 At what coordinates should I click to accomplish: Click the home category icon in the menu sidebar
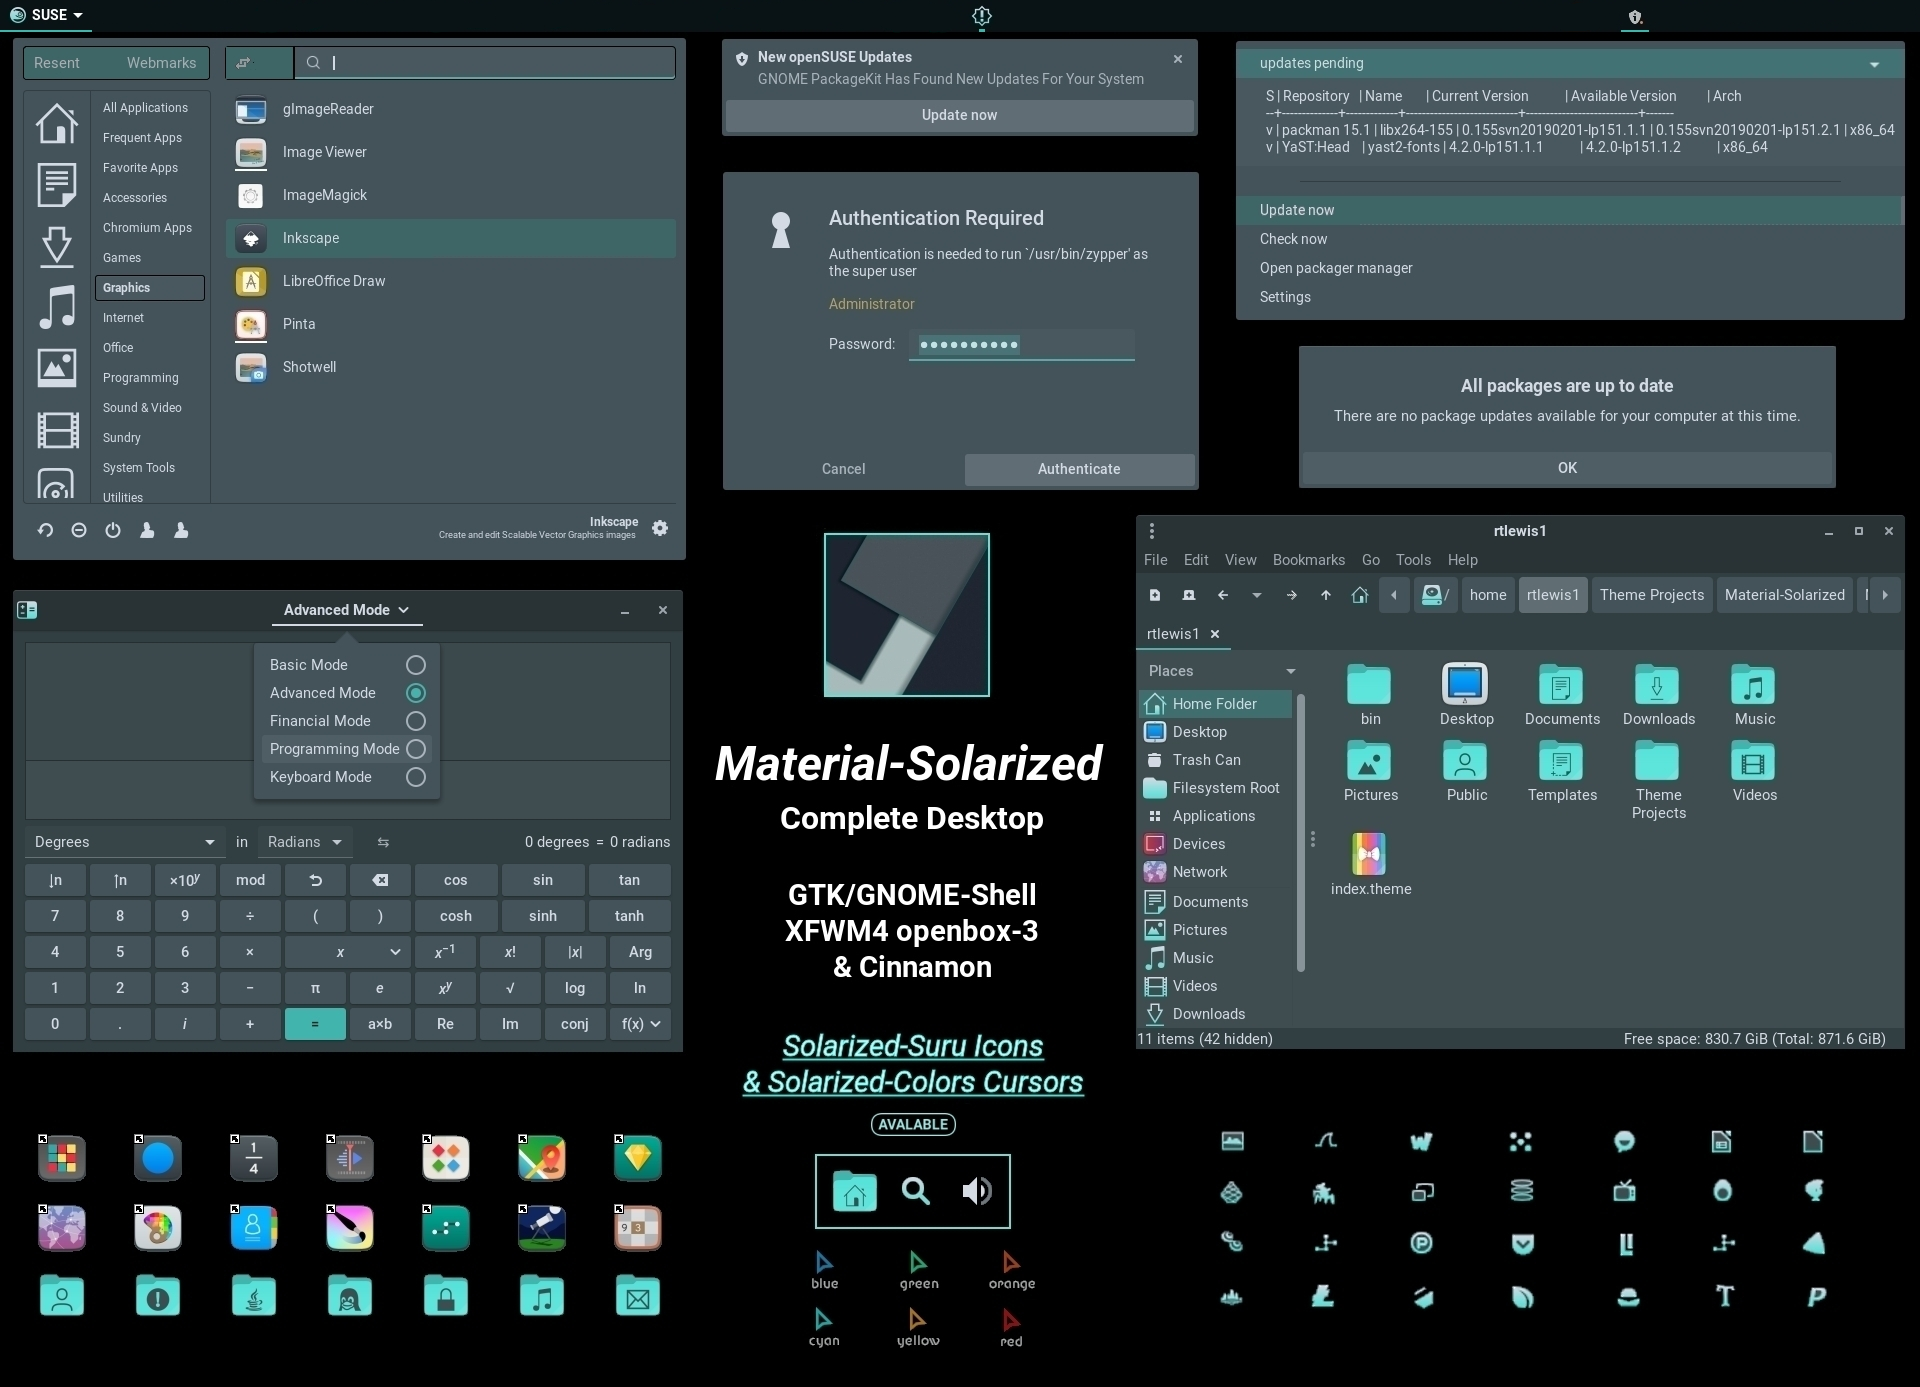click(57, 123)
